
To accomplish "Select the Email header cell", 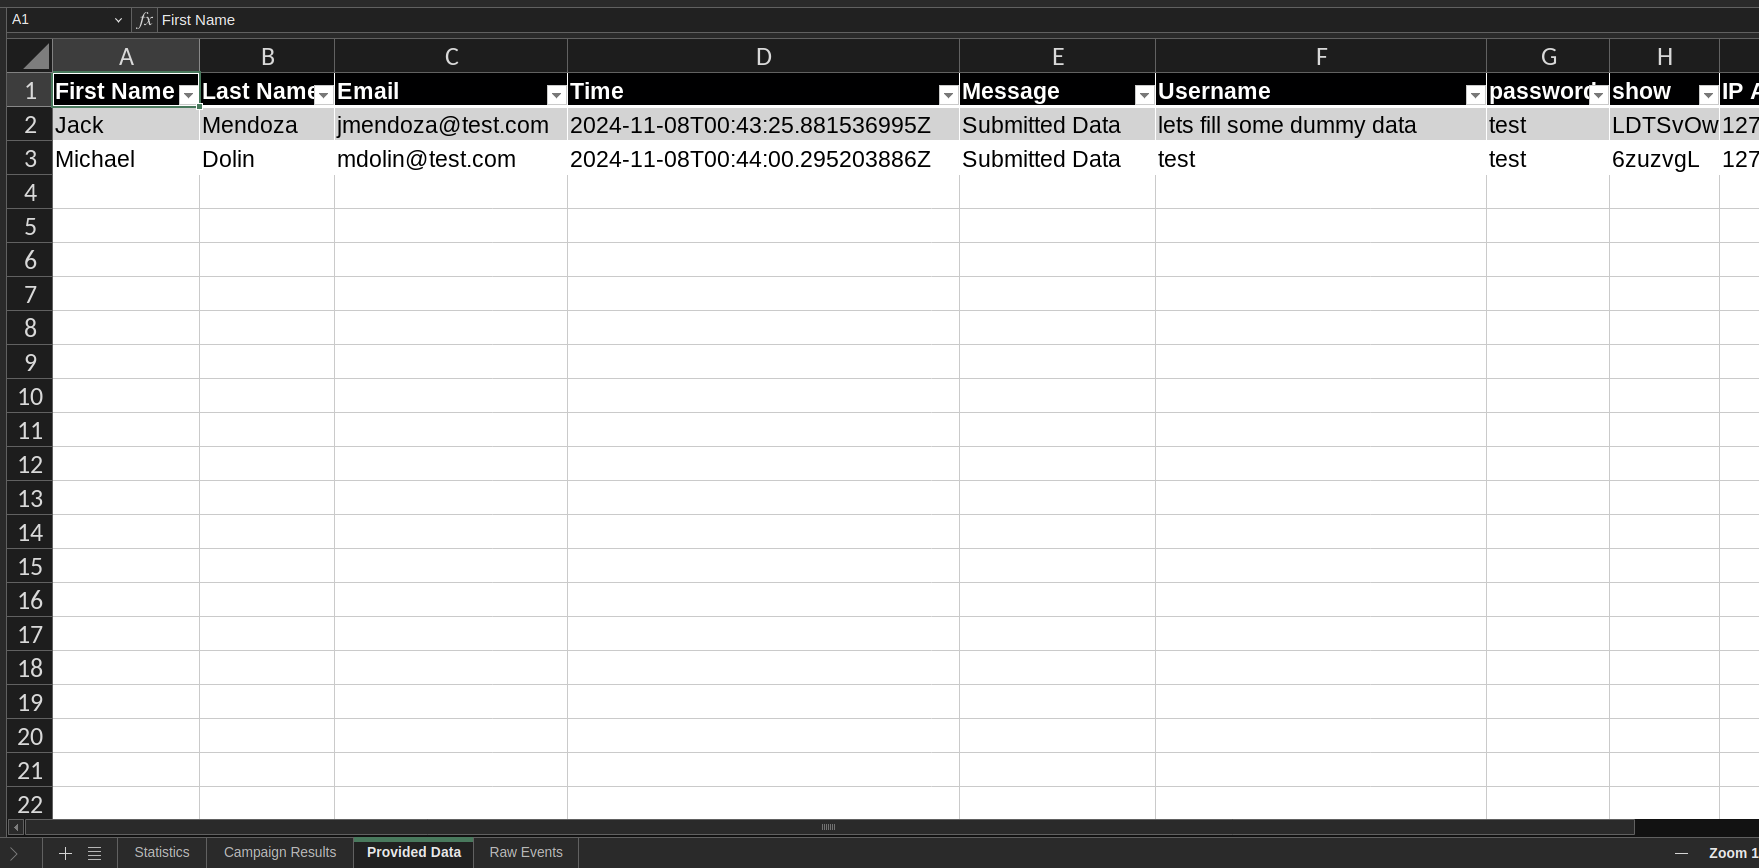I will [451, 91].
